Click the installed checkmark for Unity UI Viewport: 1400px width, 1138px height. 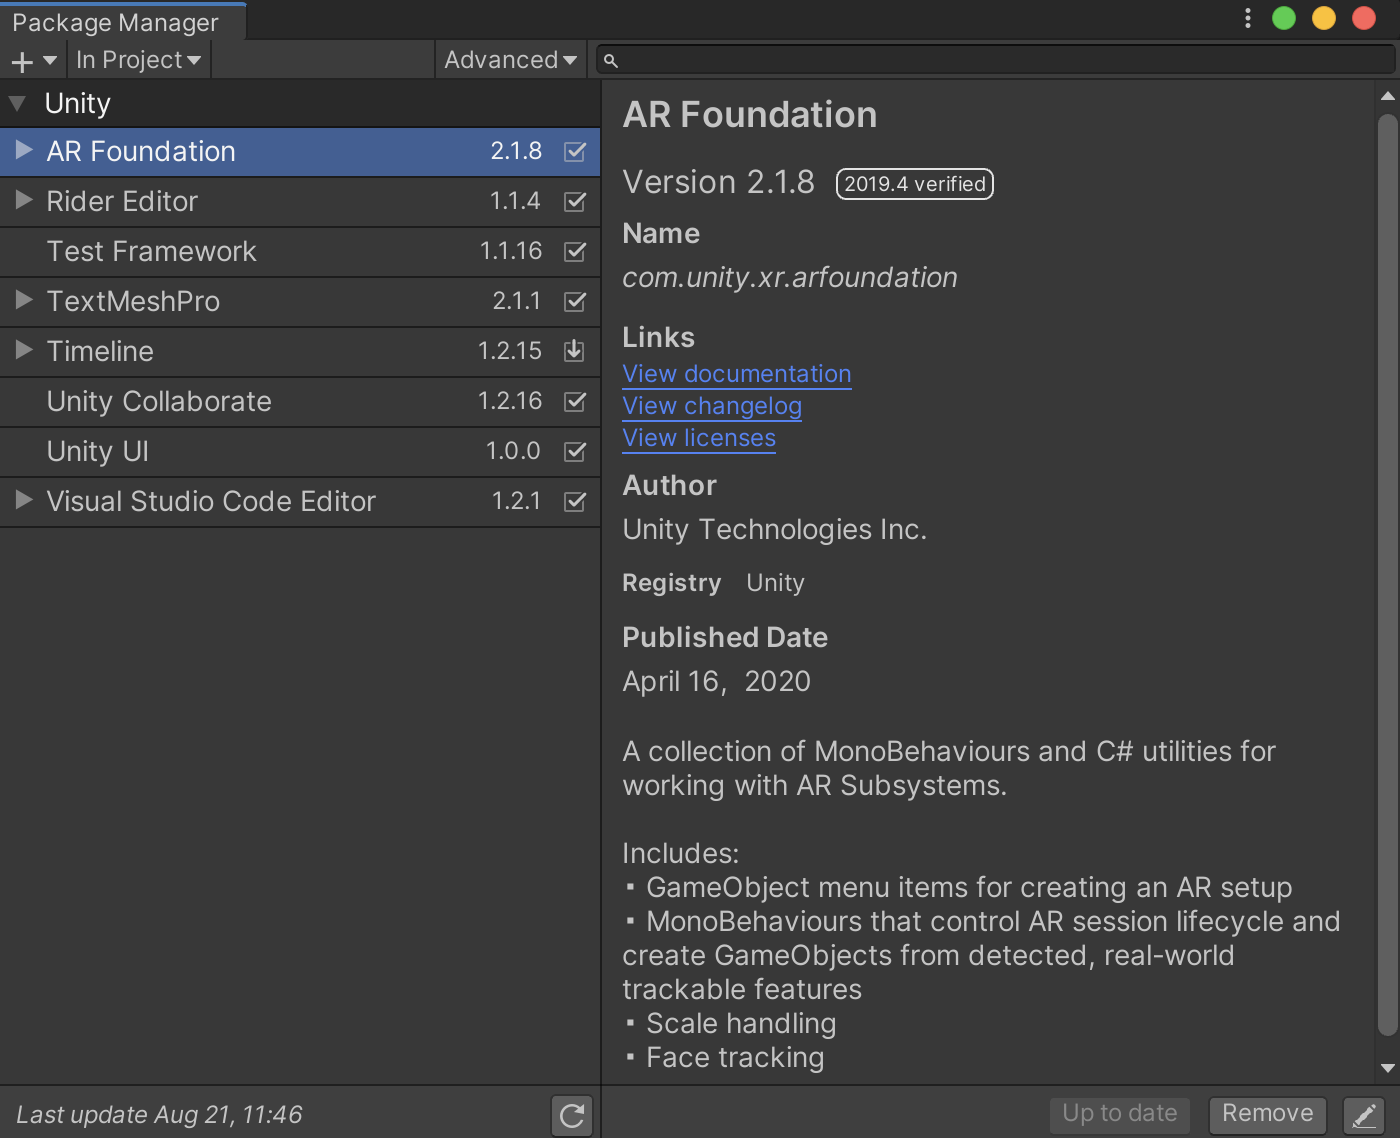point(575,452)
